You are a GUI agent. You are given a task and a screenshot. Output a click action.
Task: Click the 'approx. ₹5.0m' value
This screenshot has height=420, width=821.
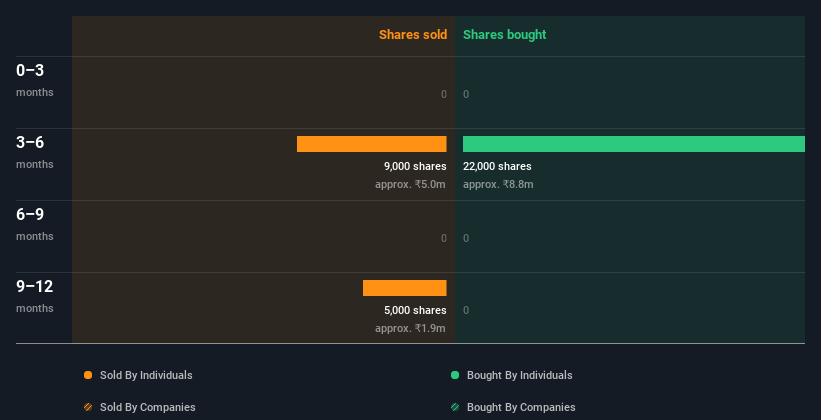coord(410,184)
